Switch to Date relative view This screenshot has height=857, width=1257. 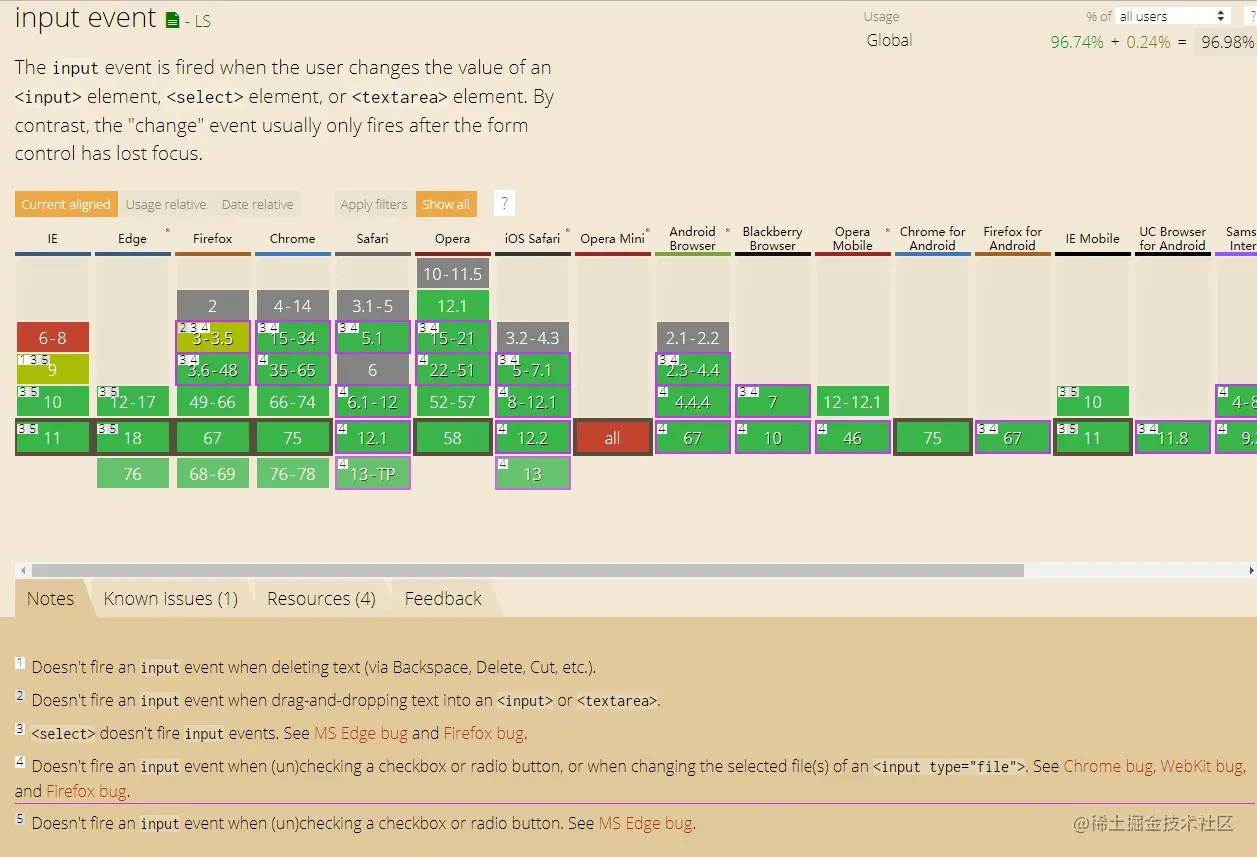point(257,204)
